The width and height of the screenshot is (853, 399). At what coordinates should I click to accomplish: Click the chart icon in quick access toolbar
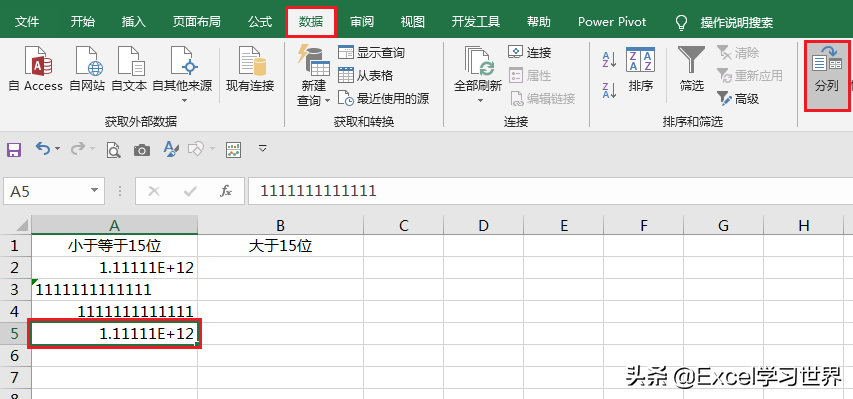[233, 150]
